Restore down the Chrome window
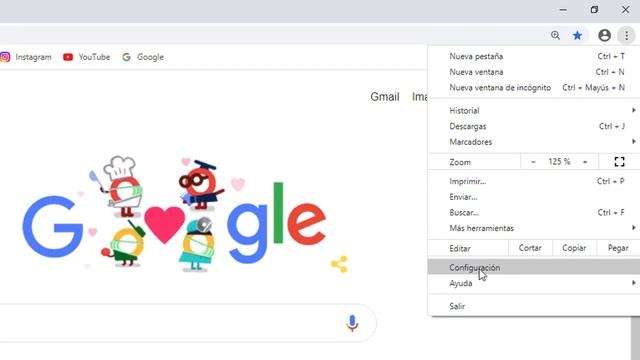This screenshot has height=360, width=640. tap(594, 10)
